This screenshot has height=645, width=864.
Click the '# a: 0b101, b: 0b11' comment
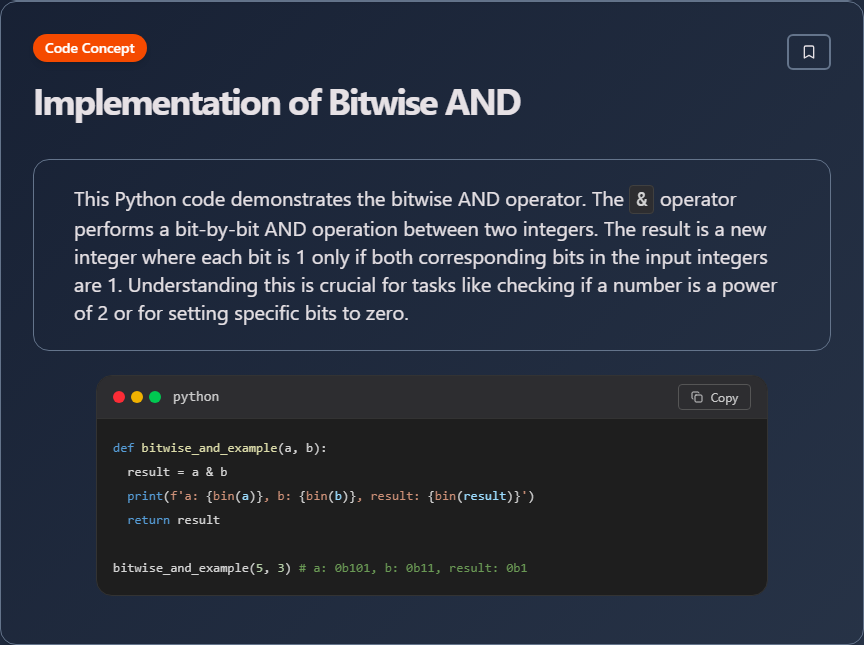pos(413,568)
